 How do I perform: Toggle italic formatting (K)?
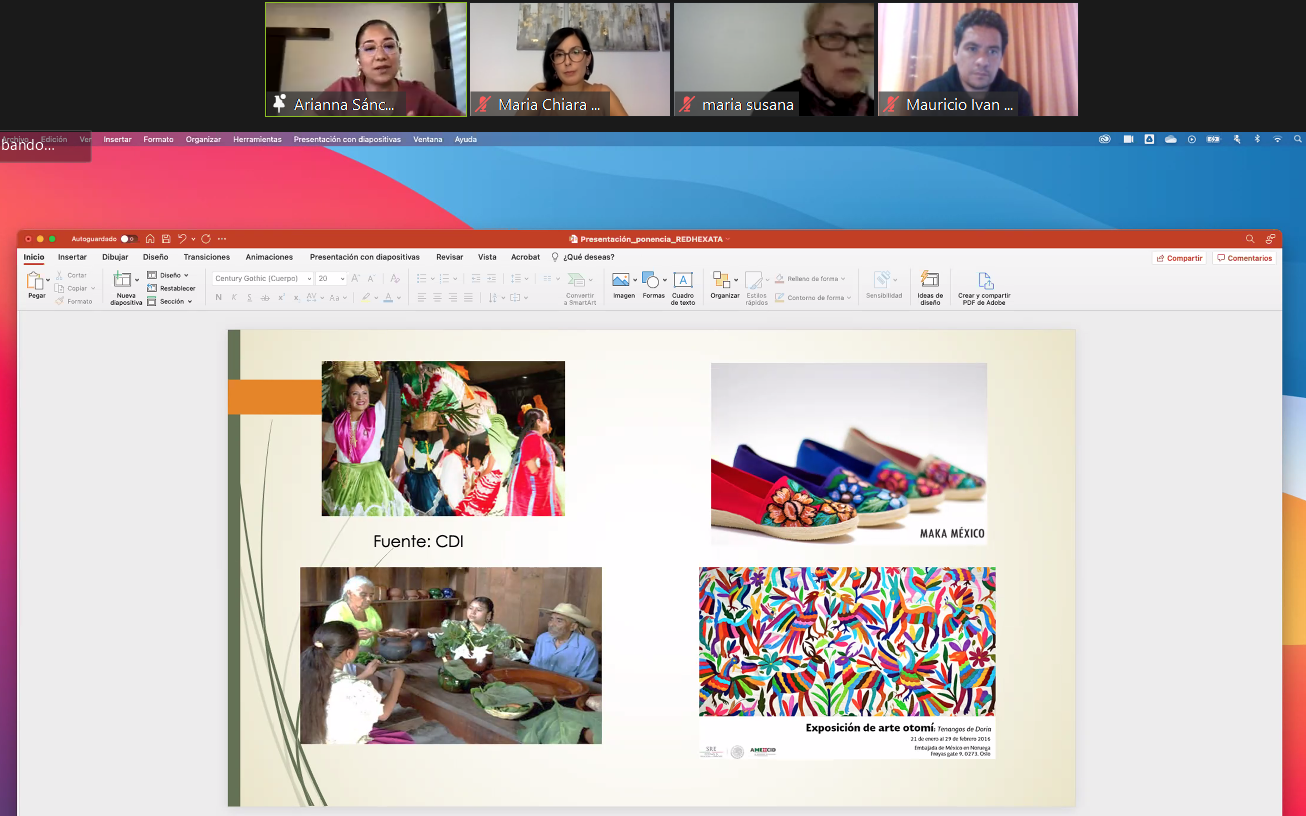(234, 297)
